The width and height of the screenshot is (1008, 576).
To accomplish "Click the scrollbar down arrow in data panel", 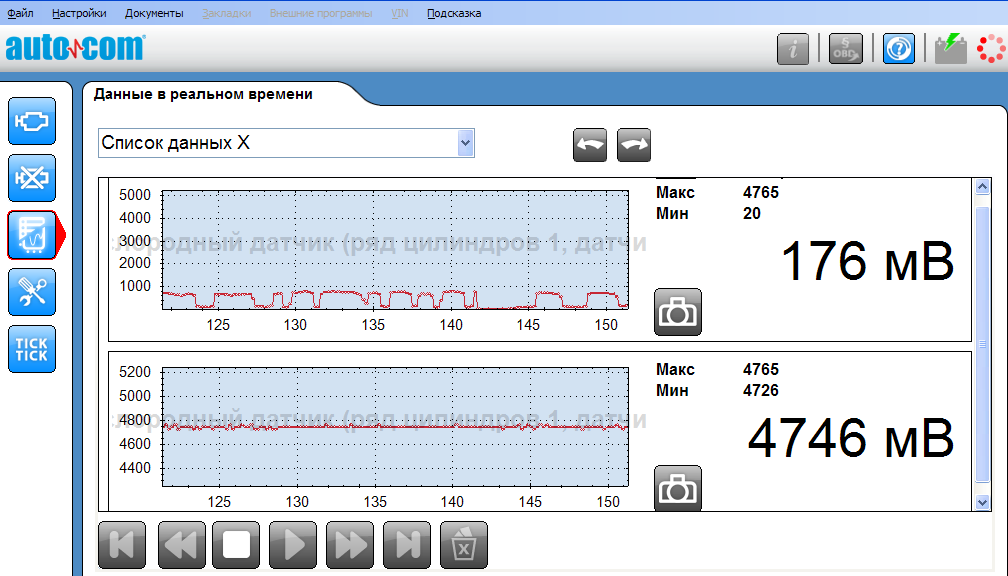I will 983,500.
